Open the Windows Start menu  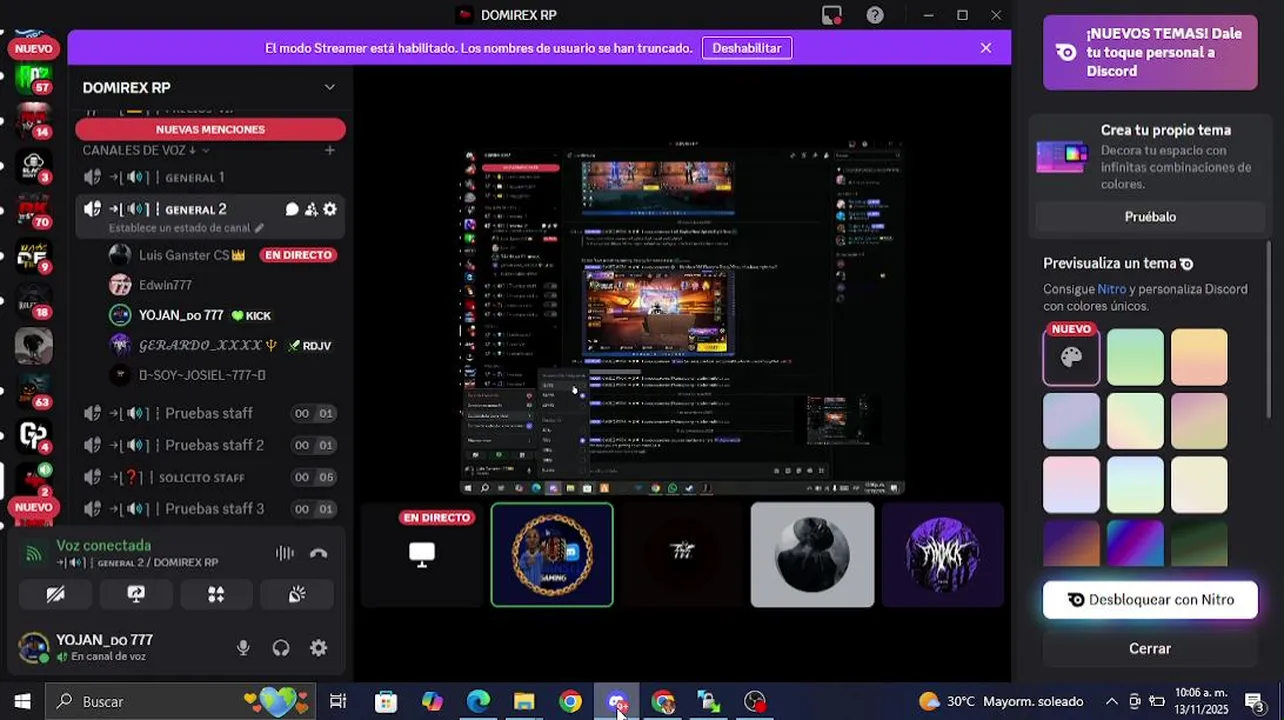point(22,701)
